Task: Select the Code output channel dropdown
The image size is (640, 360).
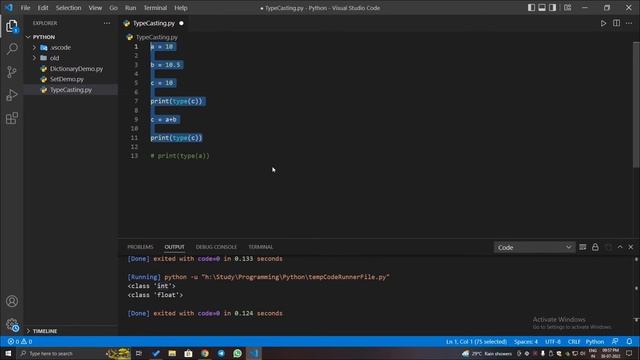Action: click(534, 247)
